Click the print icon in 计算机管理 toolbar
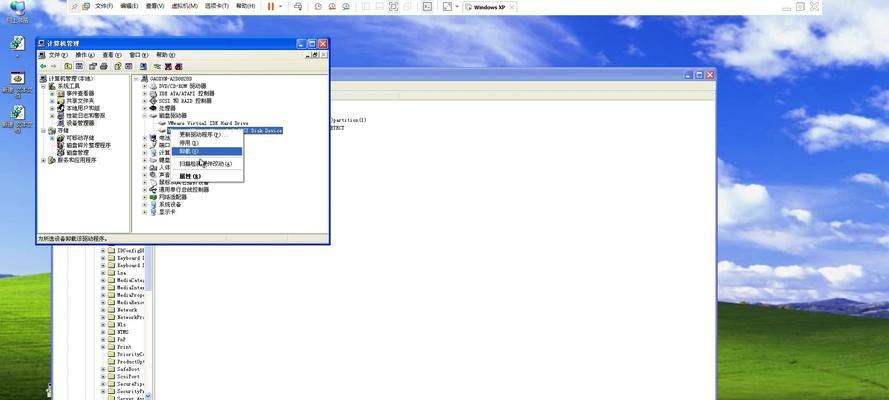The width and height of the screenshot is (889, 400). pyautogui.click(x=104, y=66)
